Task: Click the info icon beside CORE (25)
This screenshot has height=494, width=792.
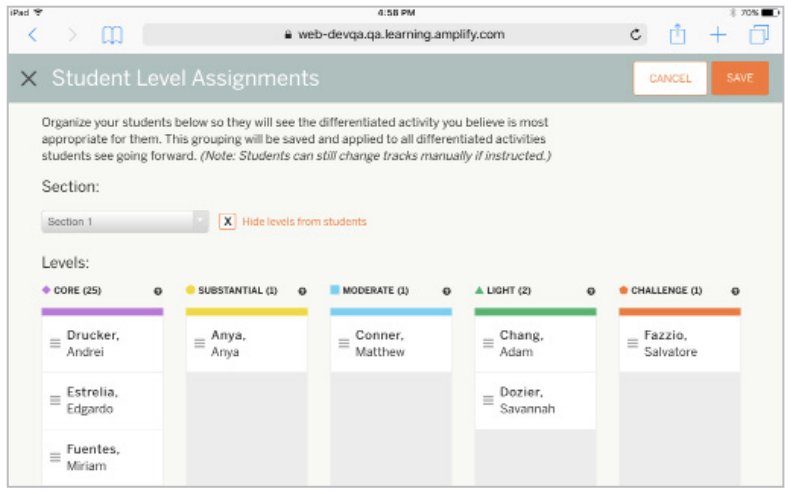Action: click(158, 291)
